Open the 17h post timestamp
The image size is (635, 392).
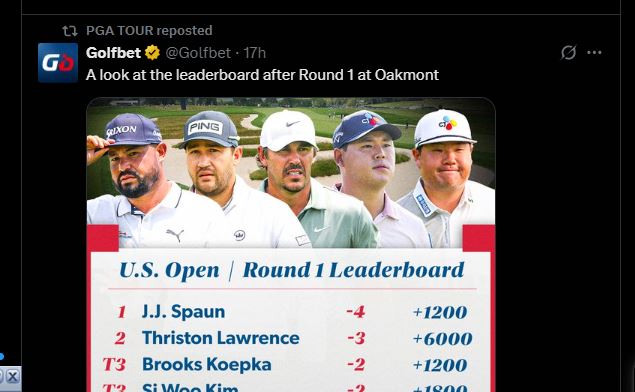(x=255, y=53)
